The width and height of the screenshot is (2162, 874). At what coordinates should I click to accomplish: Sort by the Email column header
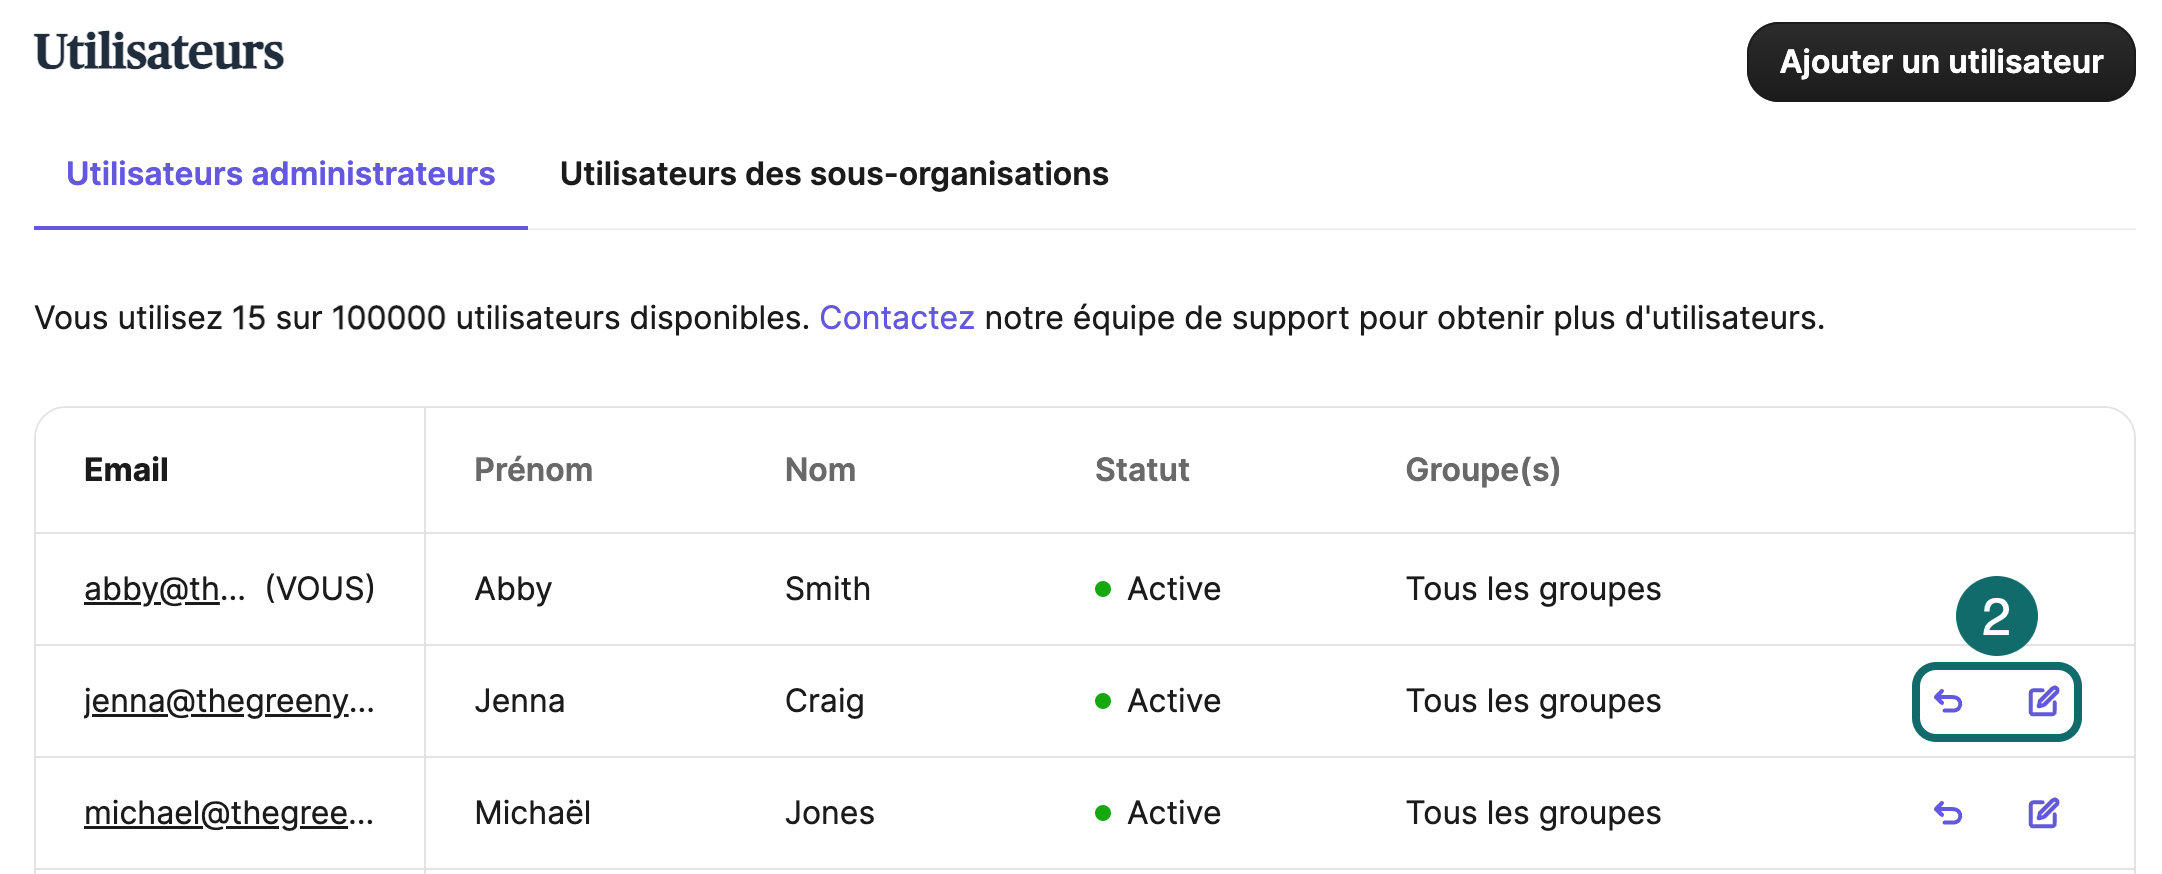pyautogui.click(x=126, y=470)
